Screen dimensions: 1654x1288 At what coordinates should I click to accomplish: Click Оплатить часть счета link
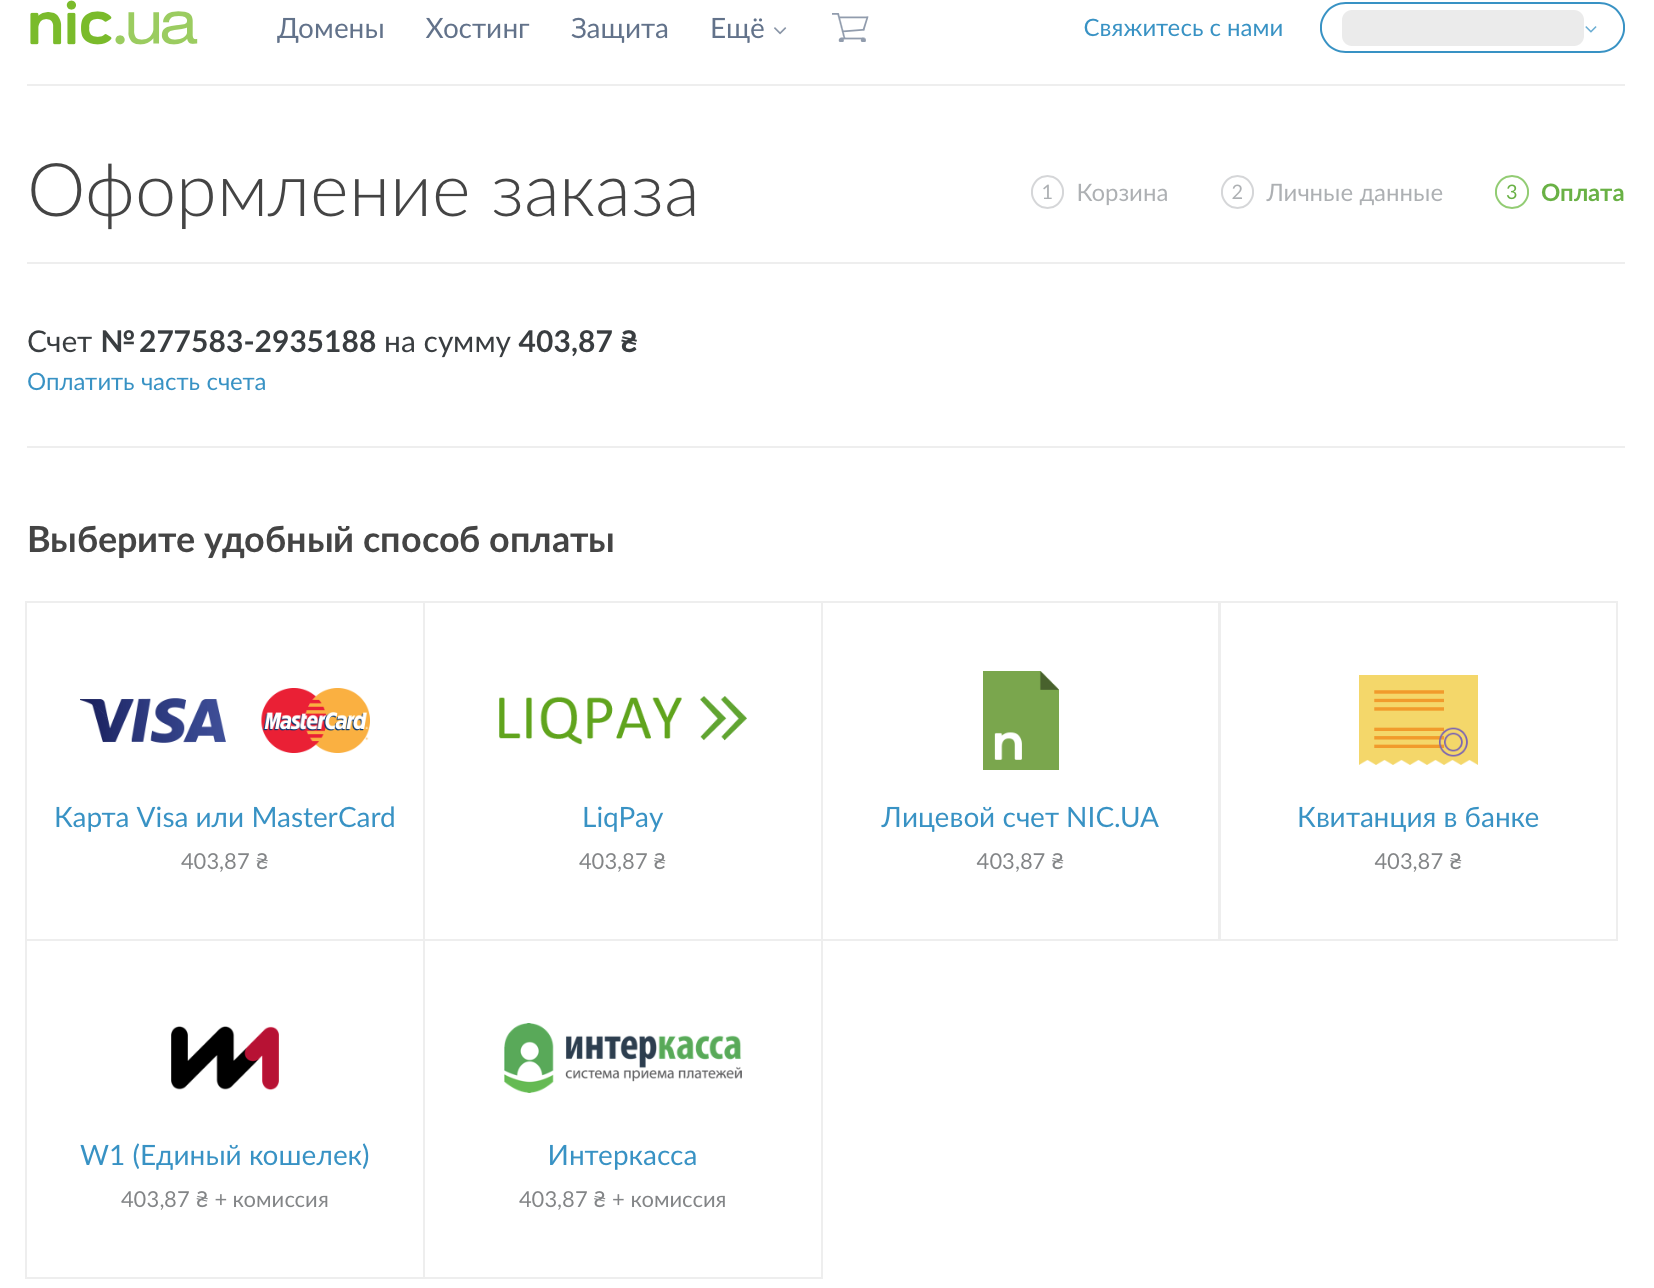[x=147, y=382]
